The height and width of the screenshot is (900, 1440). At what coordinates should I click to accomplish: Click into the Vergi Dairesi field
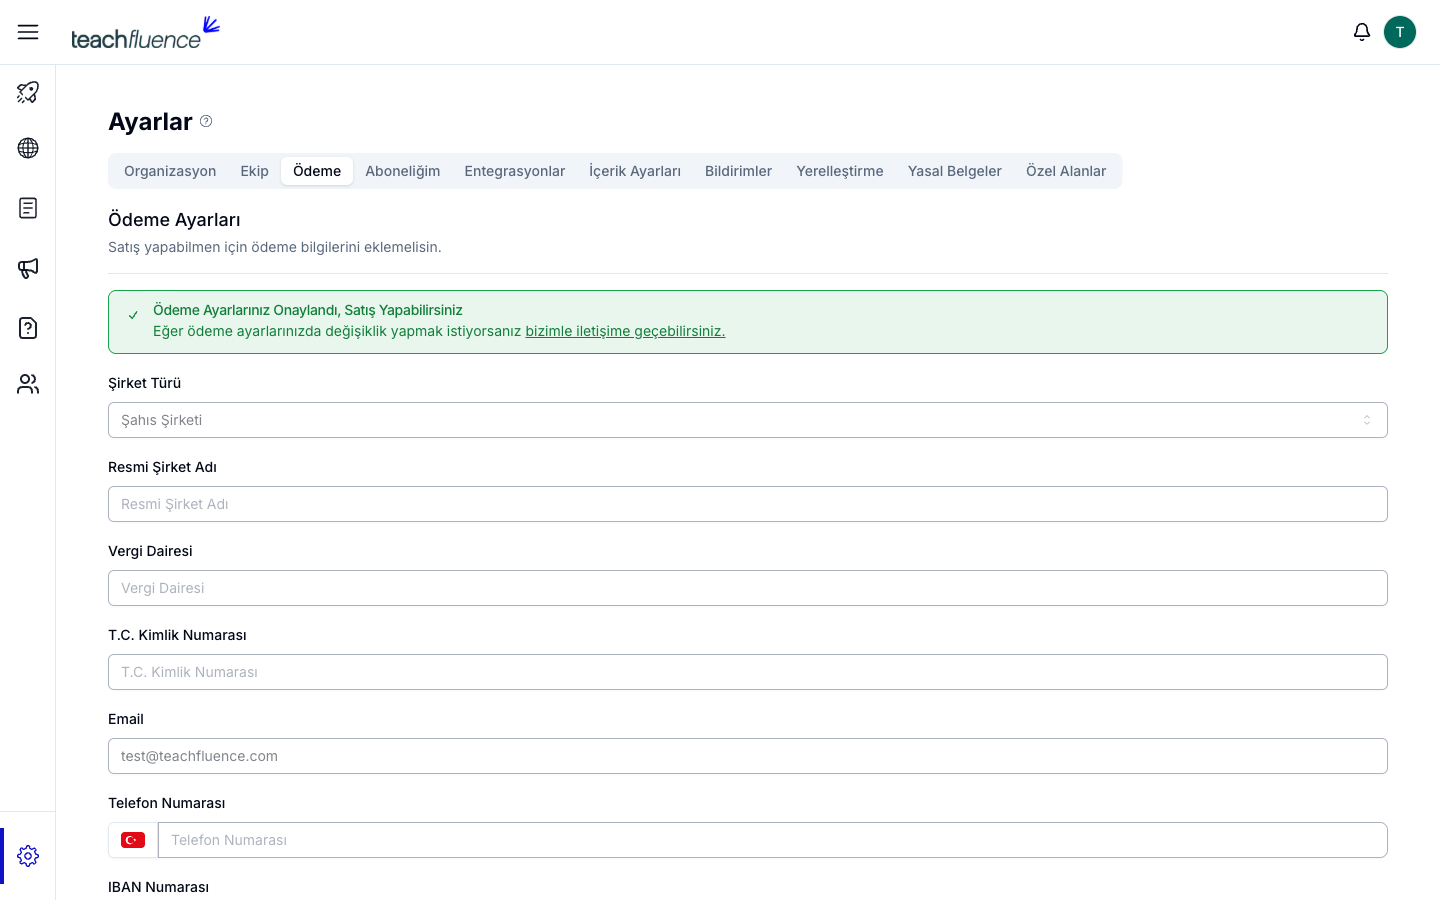[748, 588]
